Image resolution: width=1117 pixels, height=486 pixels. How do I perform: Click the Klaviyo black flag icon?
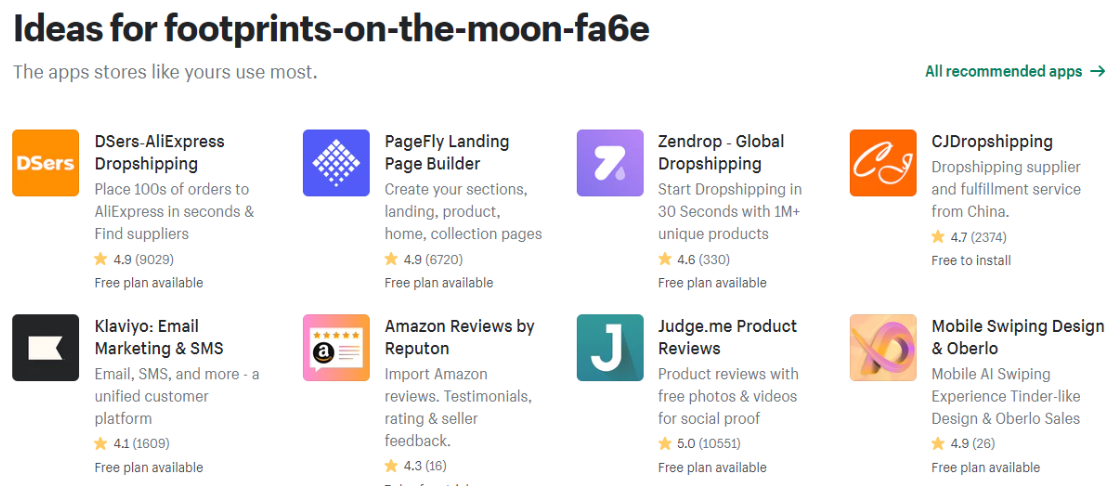(x=46, y=348)
